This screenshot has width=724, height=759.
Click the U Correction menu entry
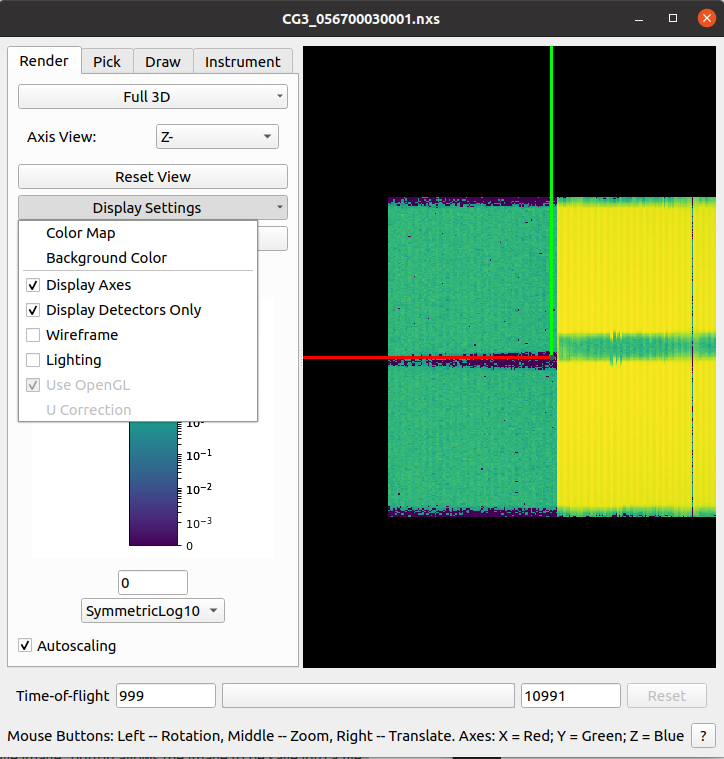coord(138,410)
